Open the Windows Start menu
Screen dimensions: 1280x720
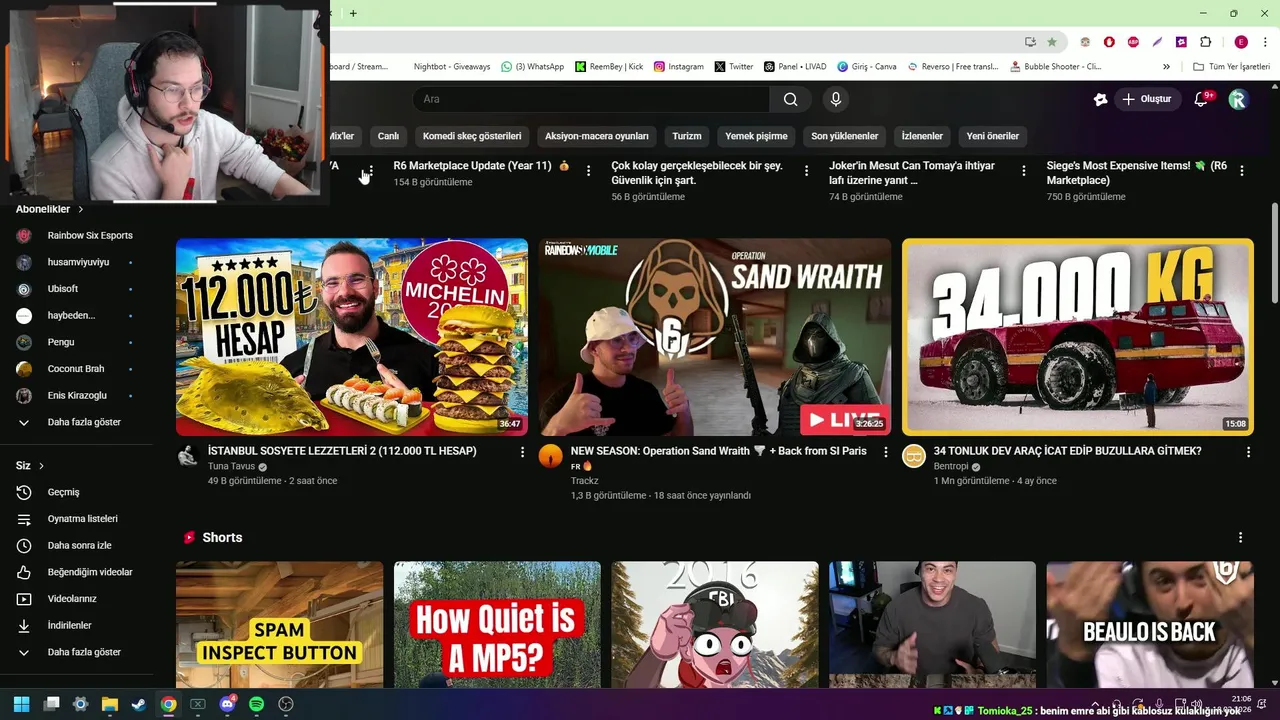tap(22, 704)
